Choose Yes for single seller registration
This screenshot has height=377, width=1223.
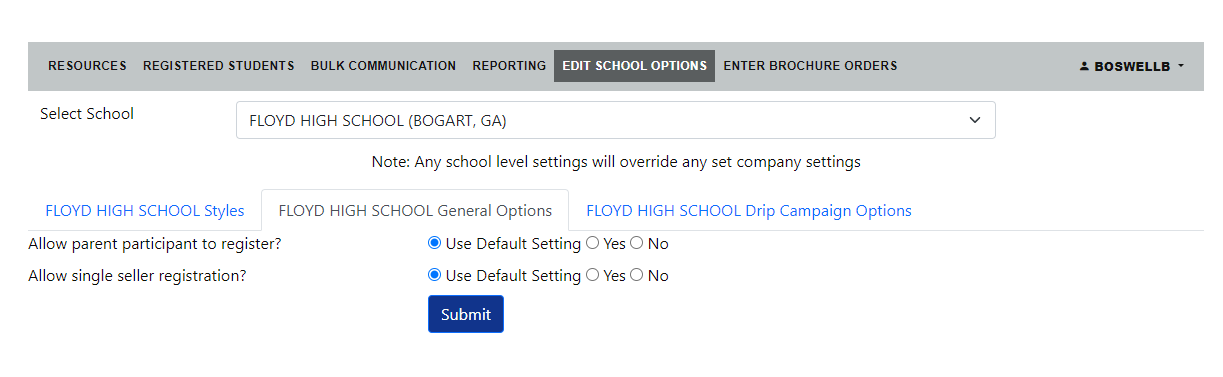point(592,275)
